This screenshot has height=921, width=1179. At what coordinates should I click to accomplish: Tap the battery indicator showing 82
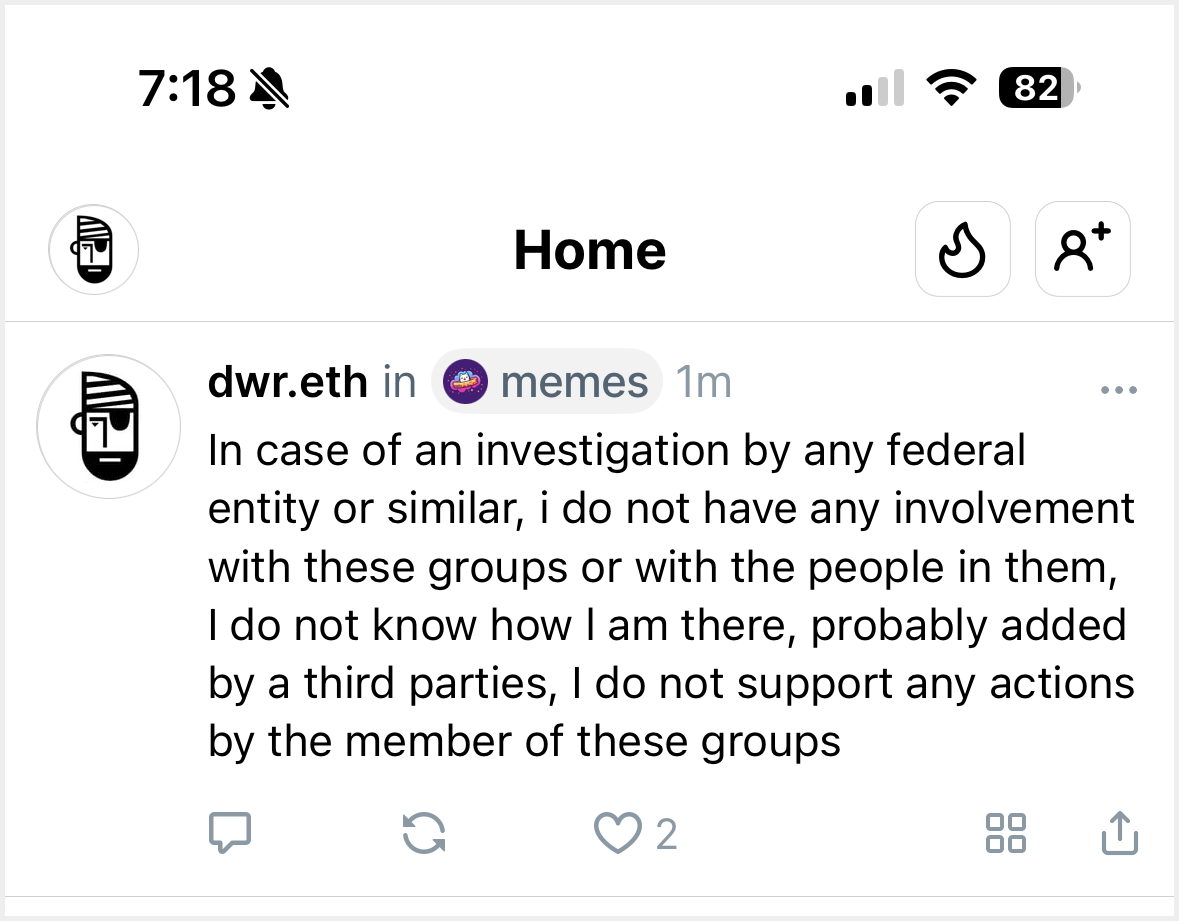click(1038, 90)
